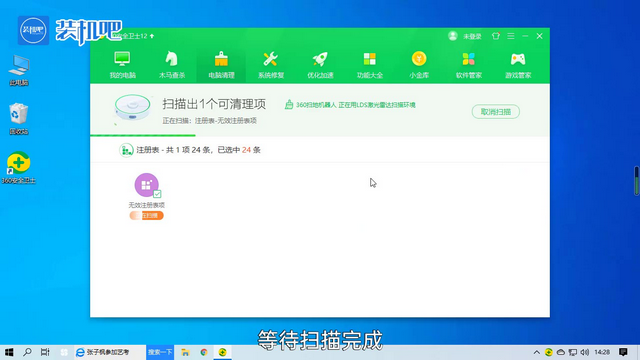Click the 未登录 user avatar icon

(453, 36)
